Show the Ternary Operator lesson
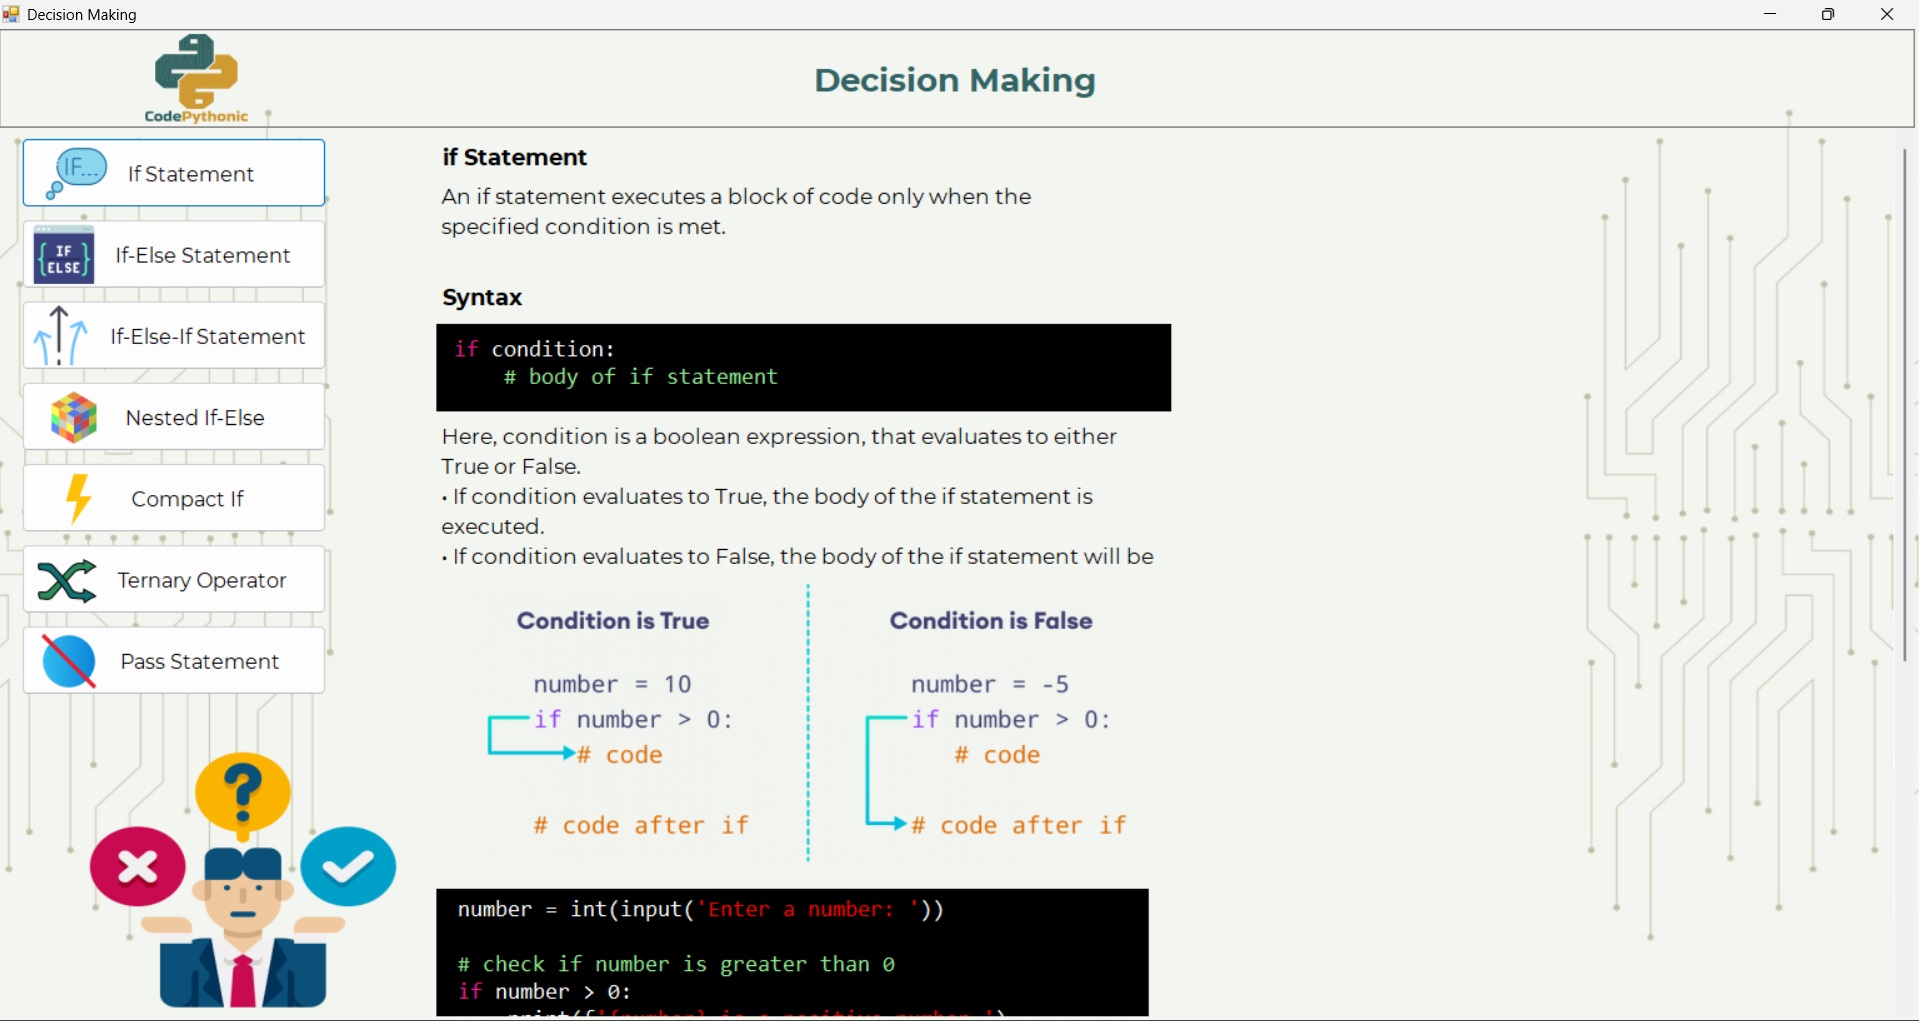Viewport: 1921px width, 1021px height. [x=201, y=581]
